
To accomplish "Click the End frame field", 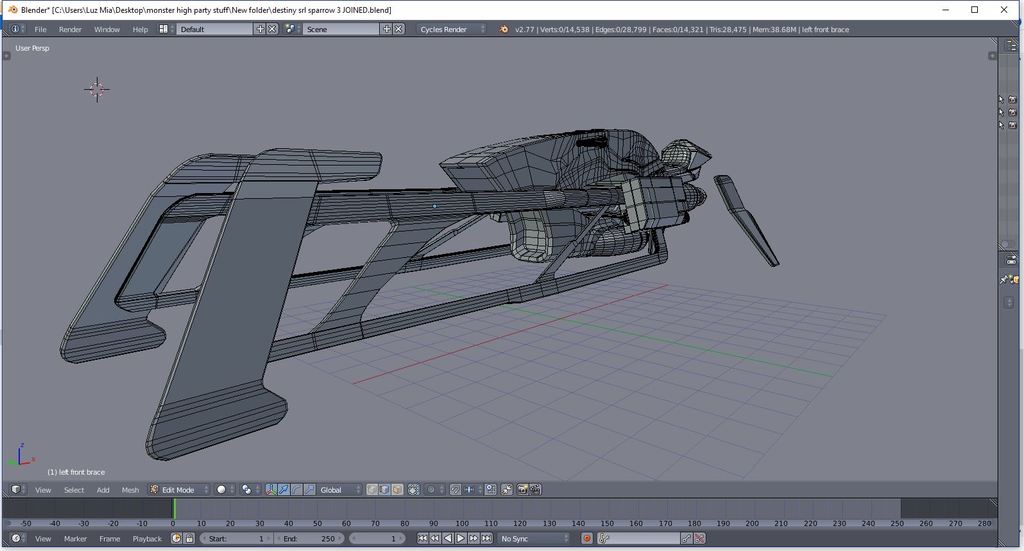I will point(308,539).
